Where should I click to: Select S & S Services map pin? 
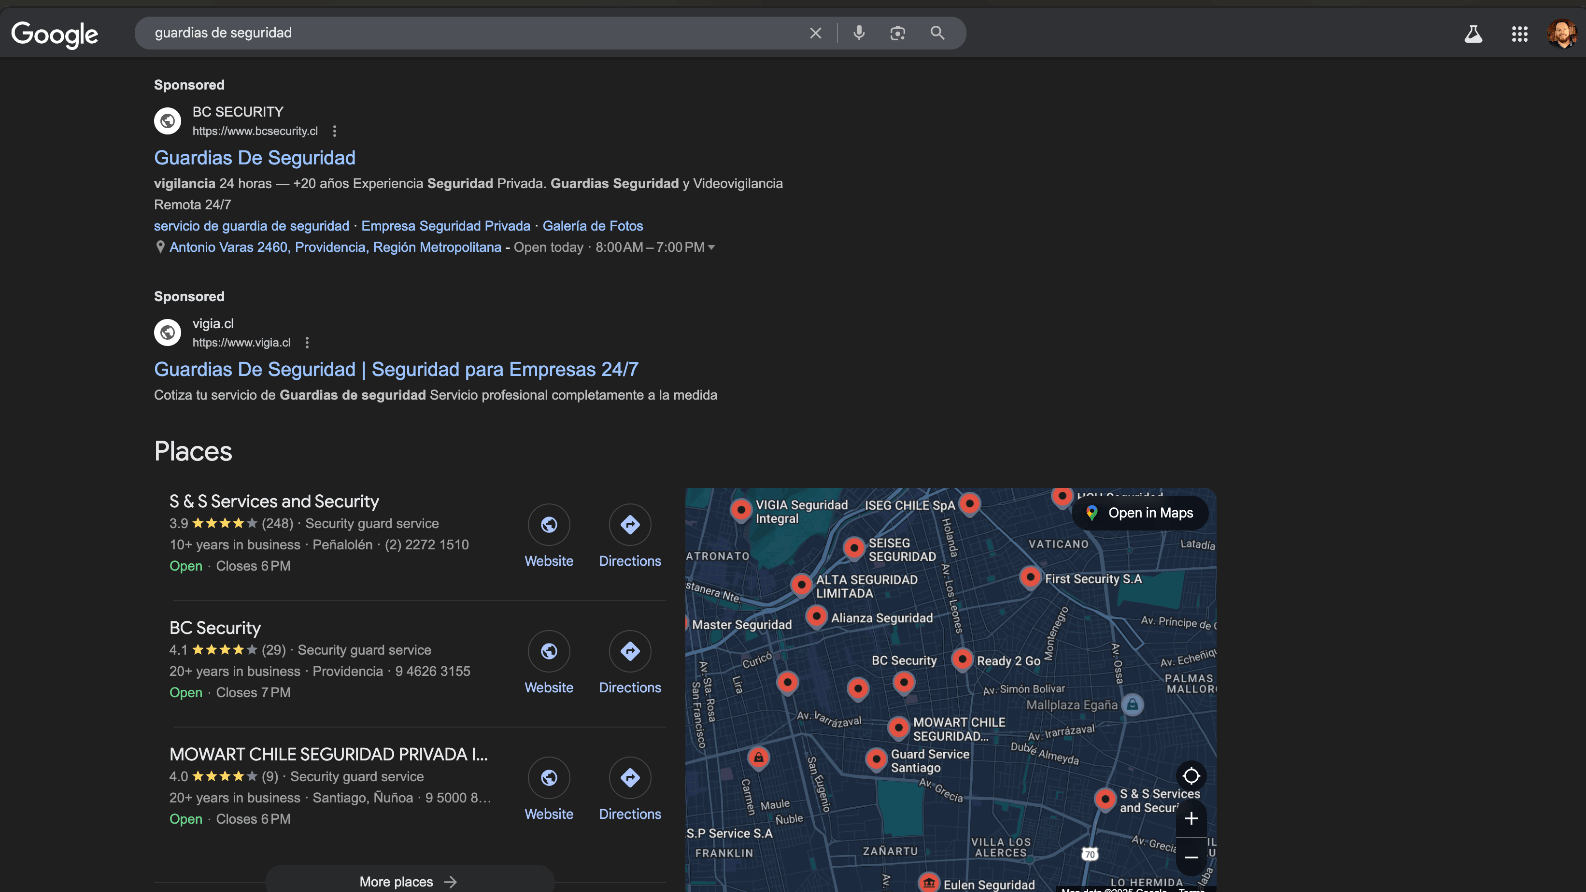click(x=1105, y=799)
